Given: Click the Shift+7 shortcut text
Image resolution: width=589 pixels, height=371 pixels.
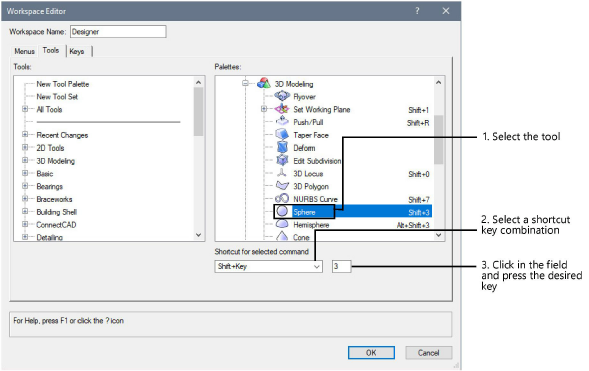Looking at the screenshot, I should (x=419, y=199).
